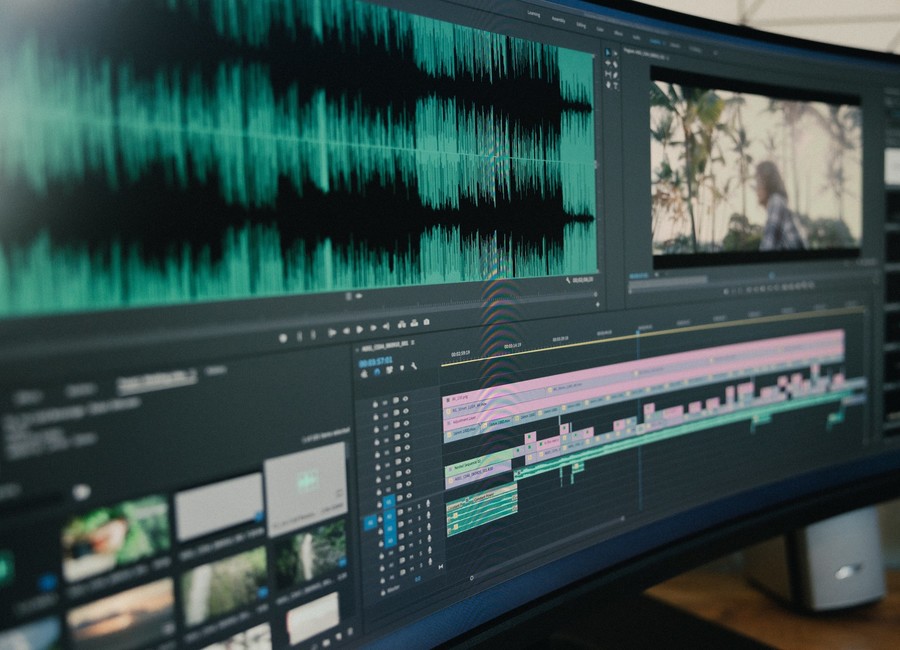This screenshot has height=650, width=900.
Task: Go to Out point in Source monitor
Action: (386, 326)
